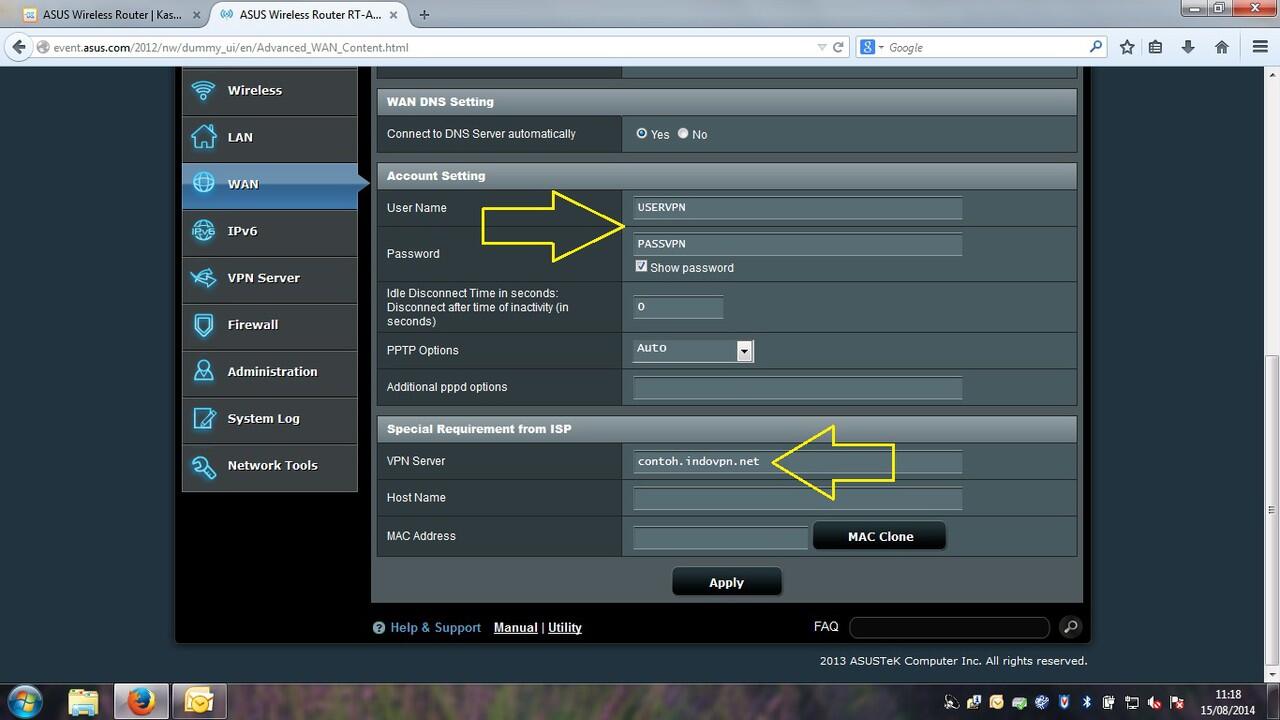Viewport: 1280px width, 720px height.
Task: Open the Outlook icon on the taskbar
Action: tap(199, 701)
